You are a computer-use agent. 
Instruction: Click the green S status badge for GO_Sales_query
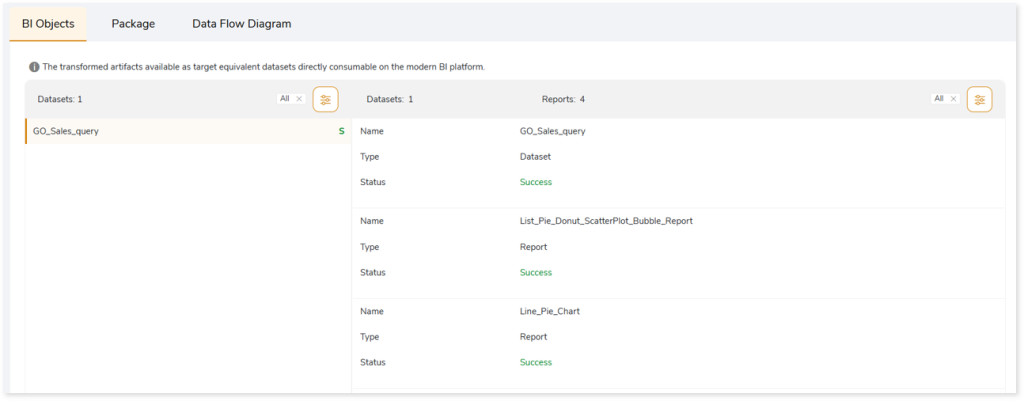click(341, 131)
